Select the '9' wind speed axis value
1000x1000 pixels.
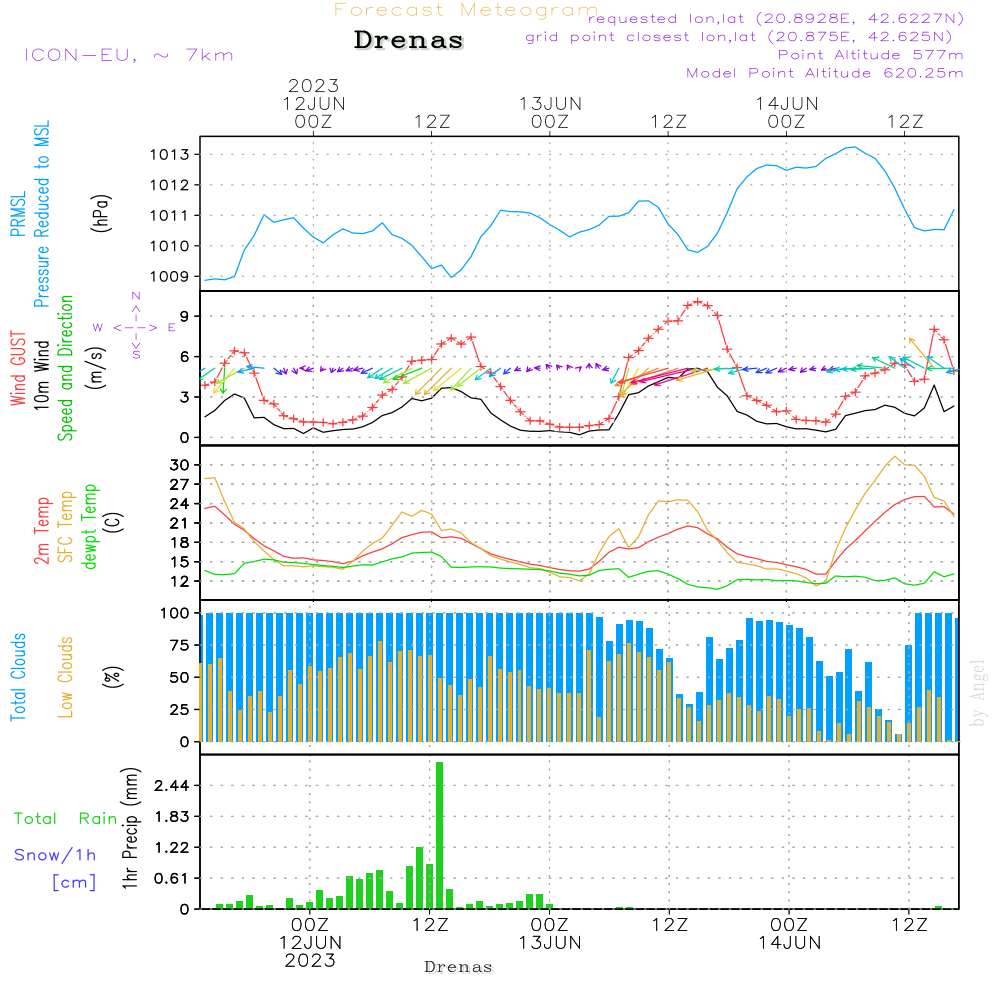click(184, 317)
